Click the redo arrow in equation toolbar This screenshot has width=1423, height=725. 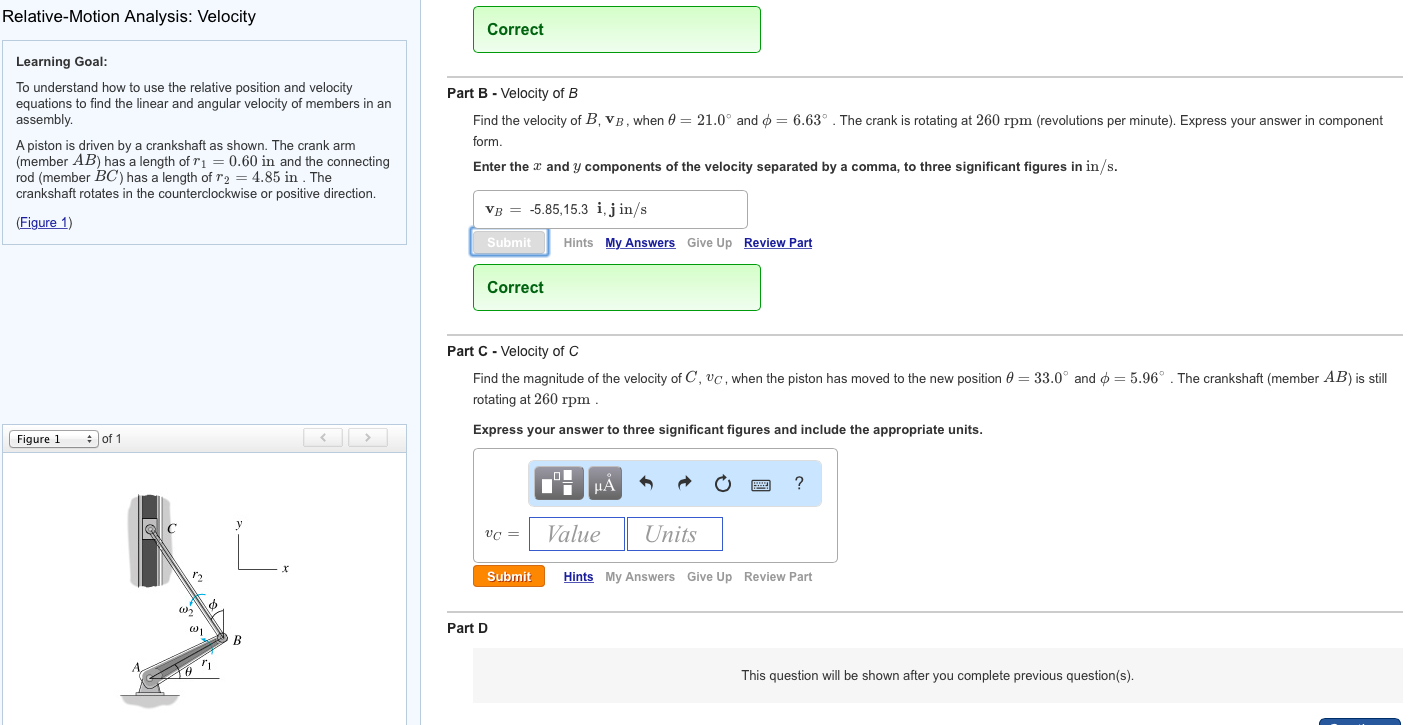coord(684,483)
